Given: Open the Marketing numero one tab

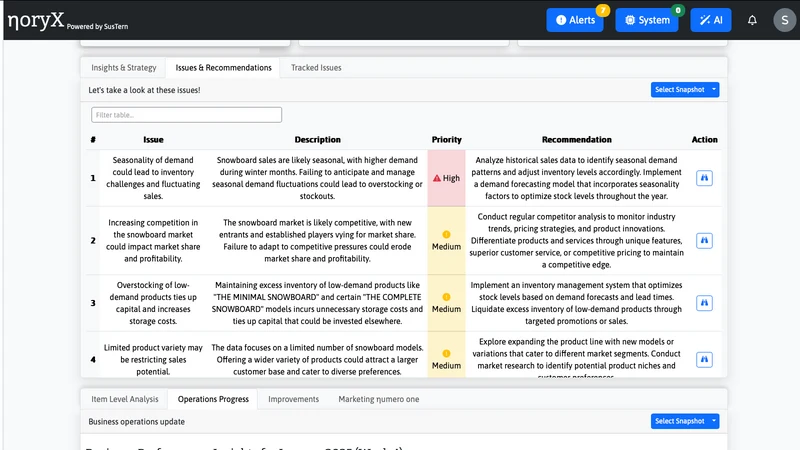Looking at the screenshot, I should [379, 399].
